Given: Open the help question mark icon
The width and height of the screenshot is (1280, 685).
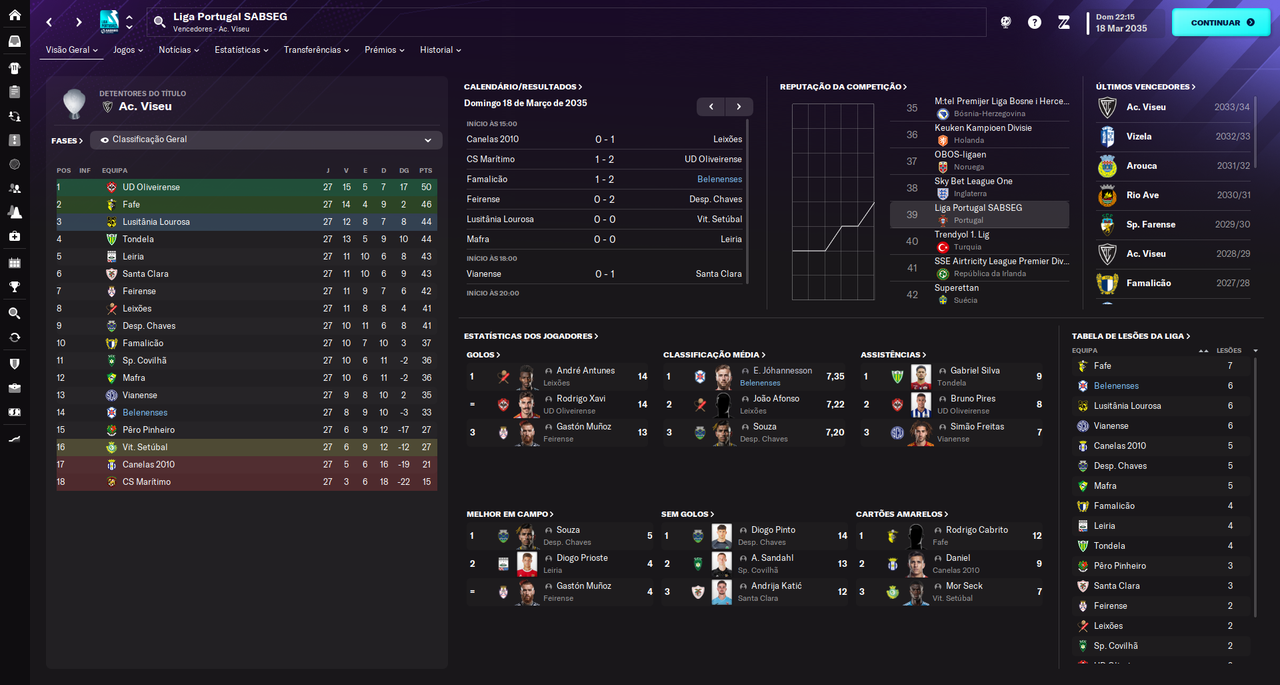Looking at the screenshot, I should pos(1034,22).
